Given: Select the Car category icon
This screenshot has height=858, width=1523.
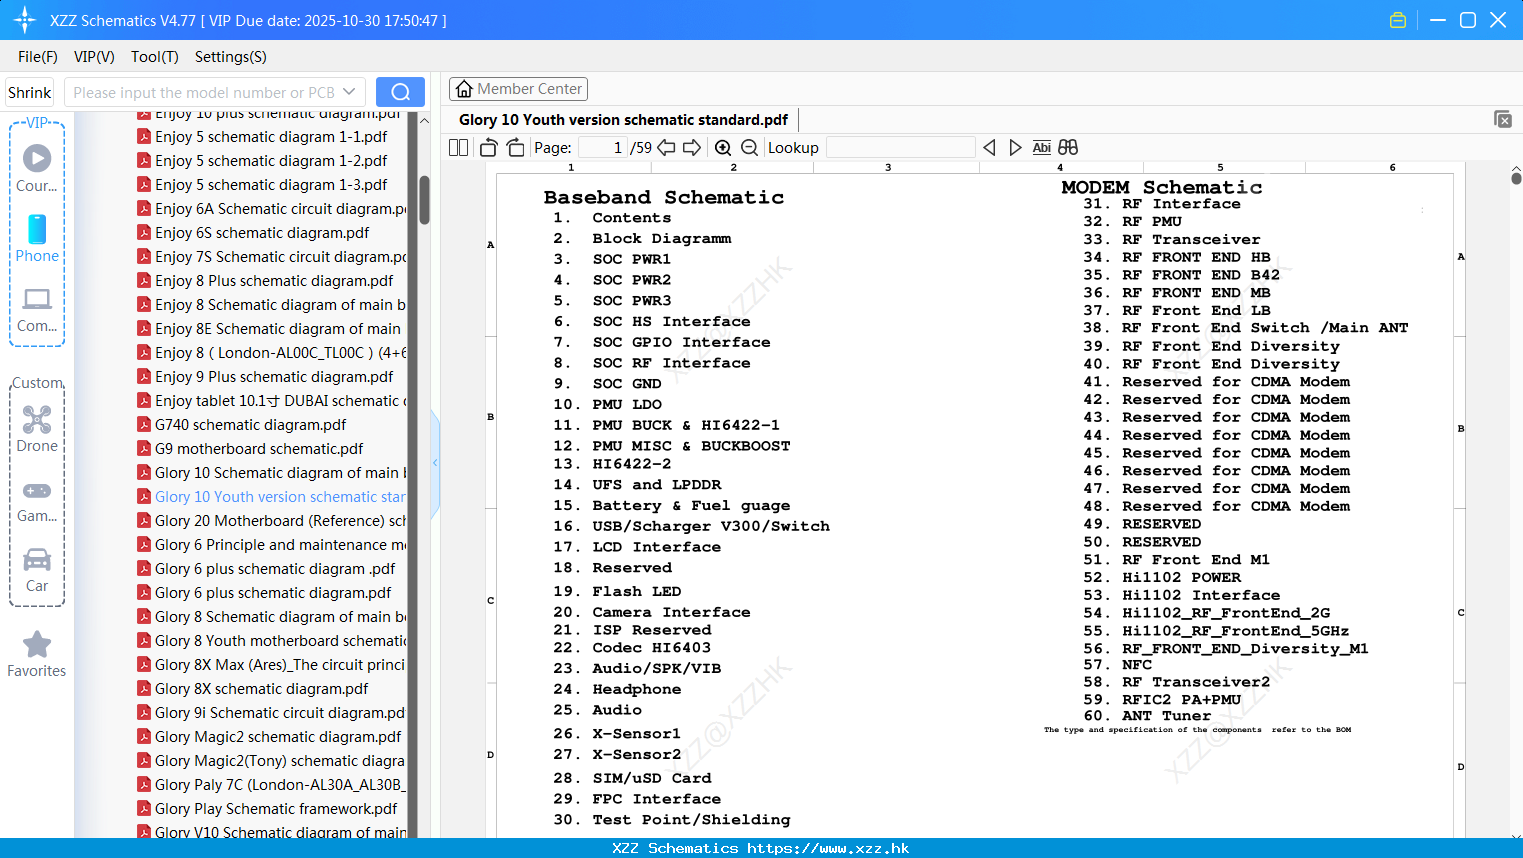Looking at the screenshot, I should pos(37,569).
